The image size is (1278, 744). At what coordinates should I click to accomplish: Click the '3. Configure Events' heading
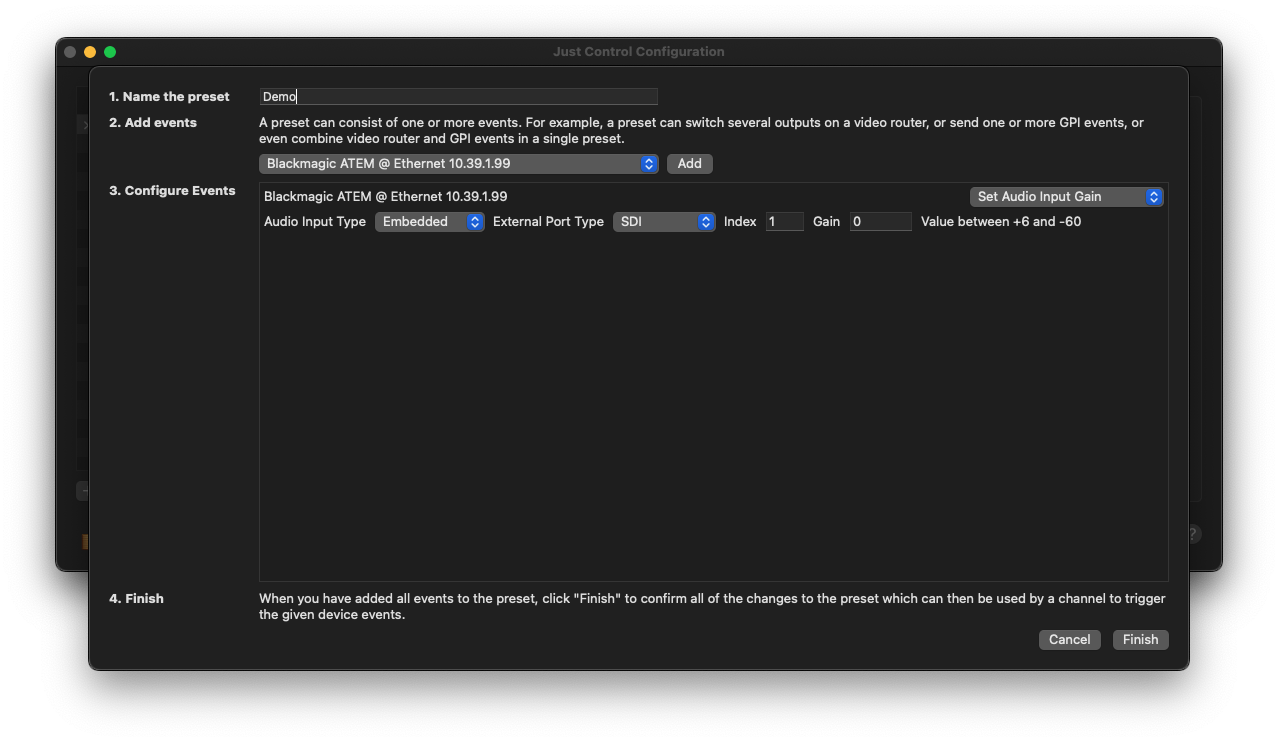172,191
